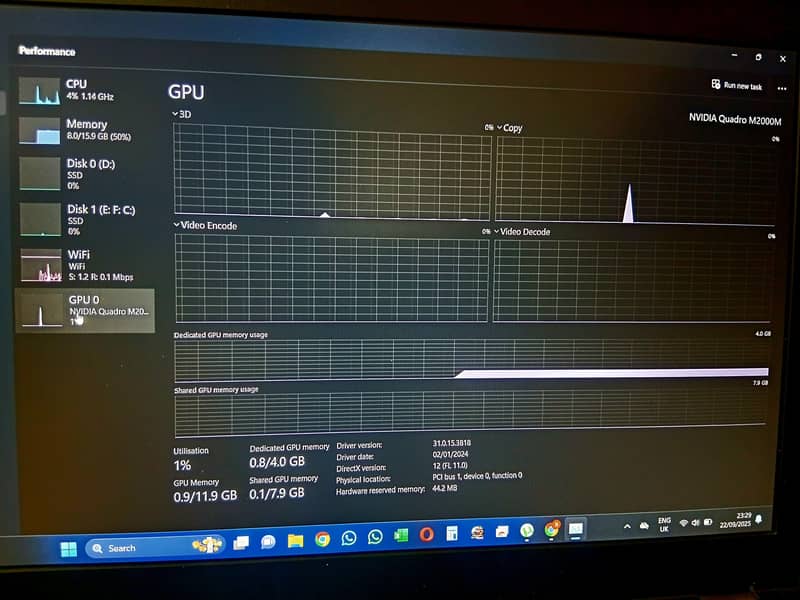The width and height of the screenshot is (800, 600).
Task: Click driver version 31.0.15.3818
Action: [452, 443]
